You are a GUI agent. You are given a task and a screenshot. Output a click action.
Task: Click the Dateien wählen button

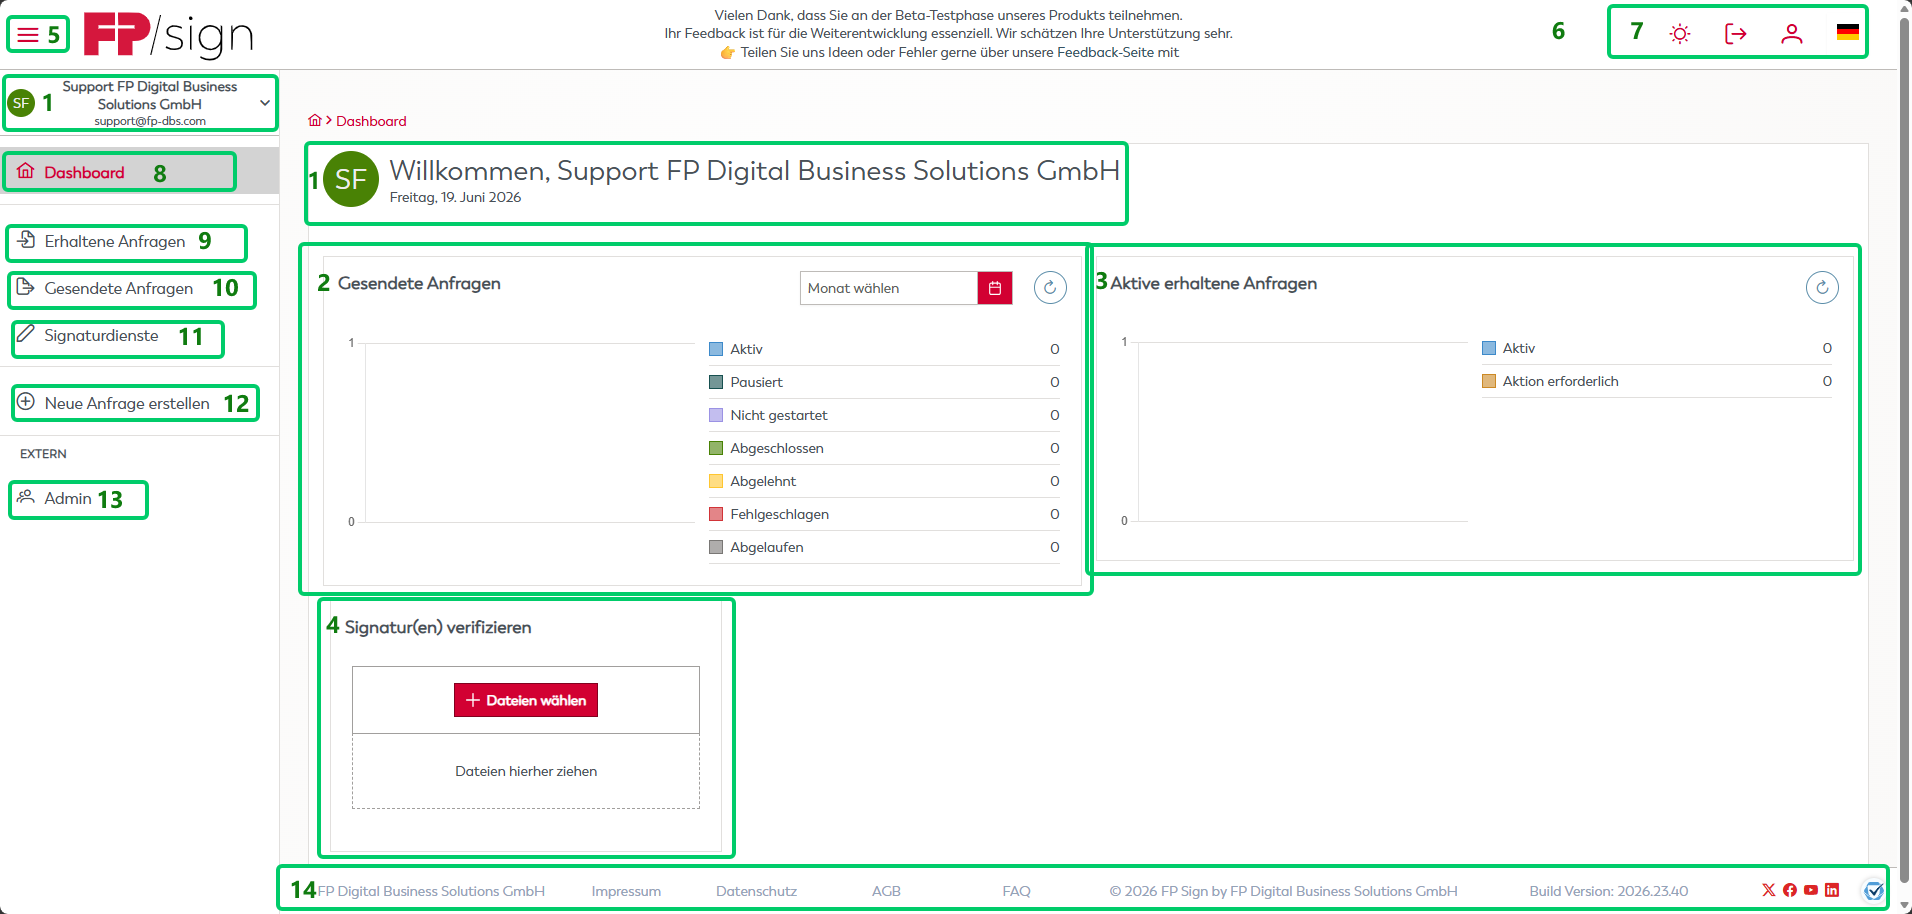(526, 700)
